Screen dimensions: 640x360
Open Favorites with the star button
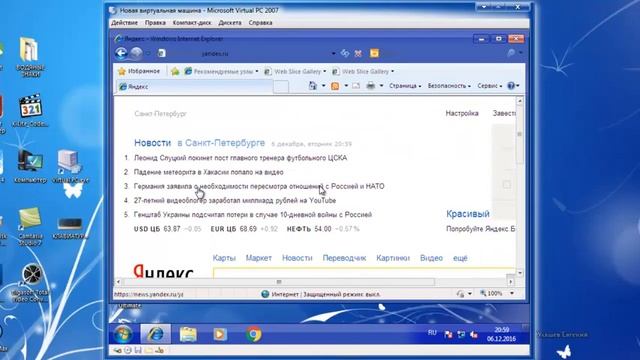pos(139,71)
